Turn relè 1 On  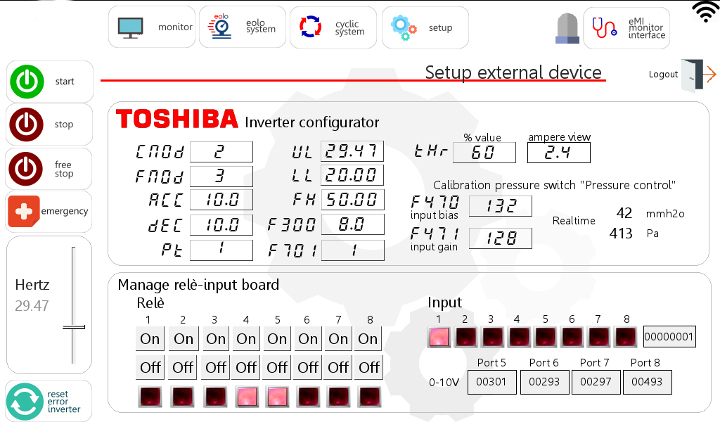pos(150,339)
